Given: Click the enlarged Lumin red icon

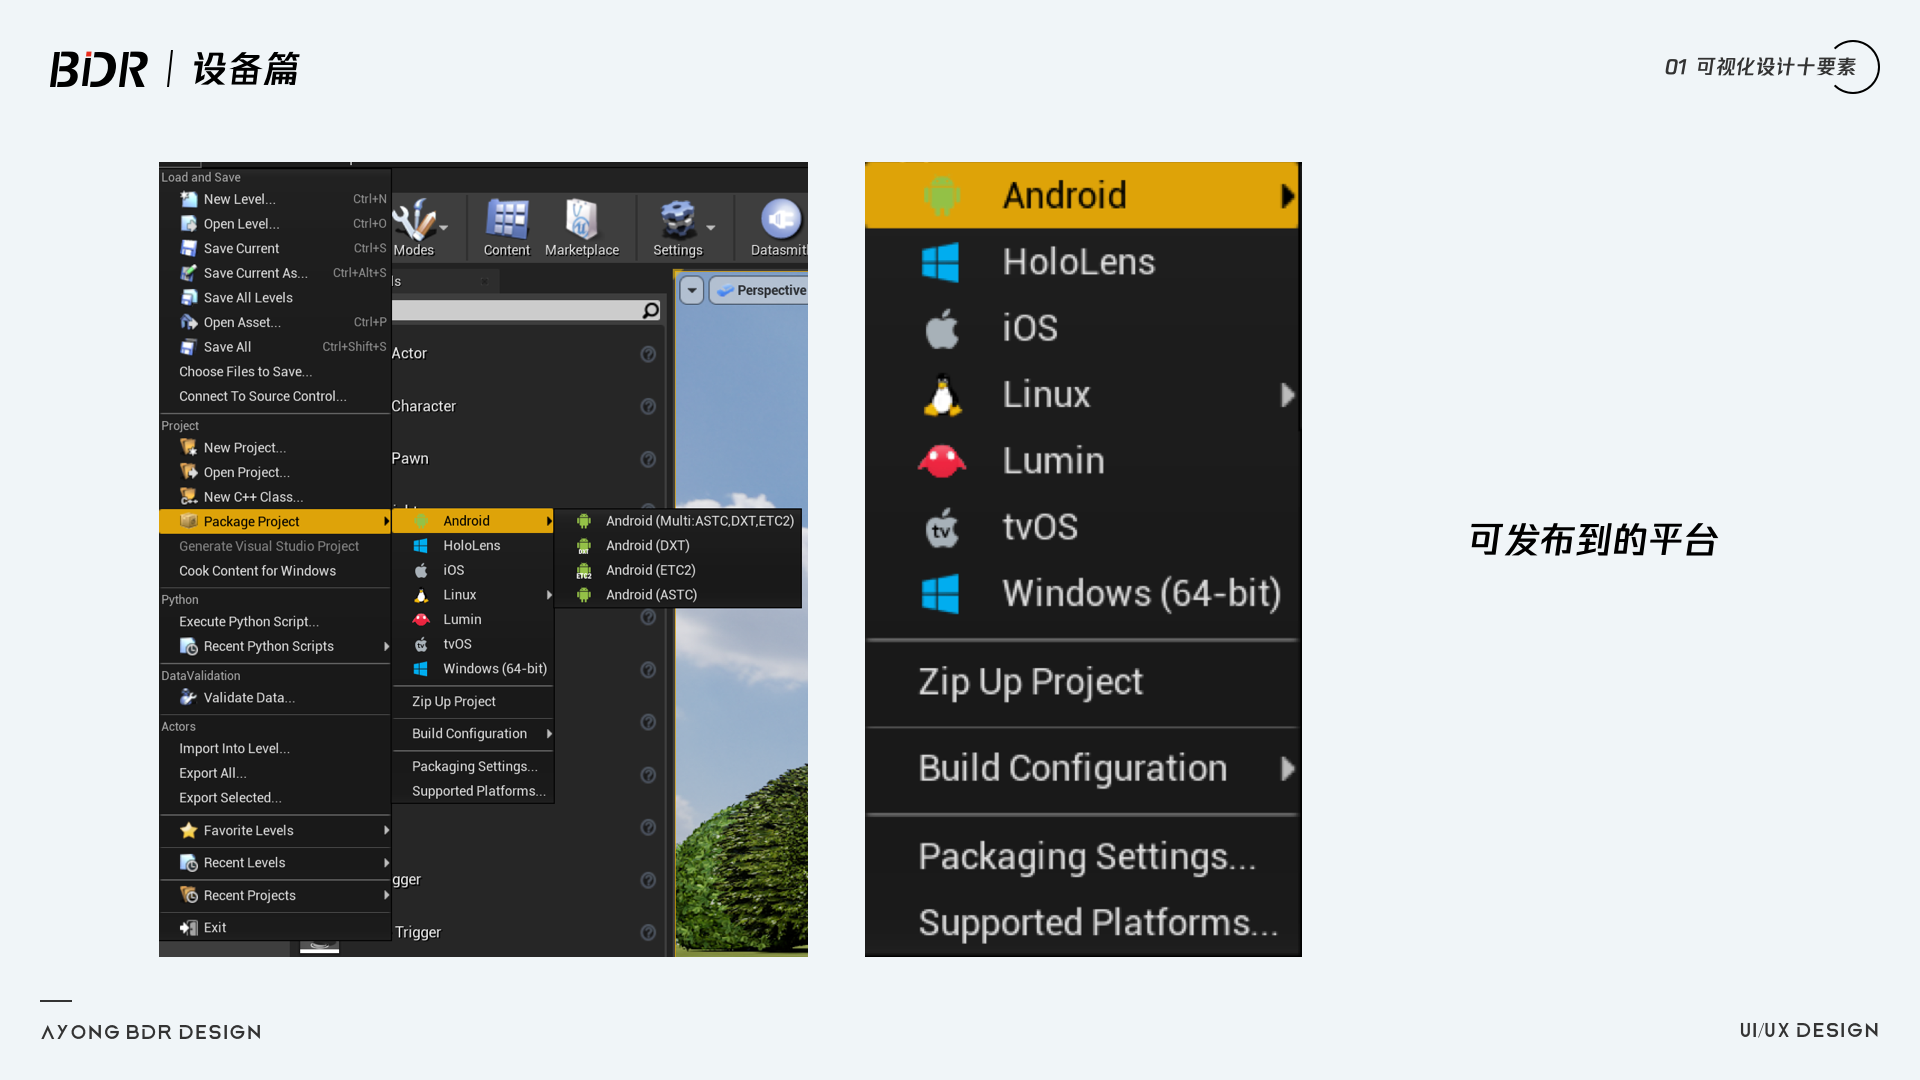Looking at the screenshot, I should point(941,461).
